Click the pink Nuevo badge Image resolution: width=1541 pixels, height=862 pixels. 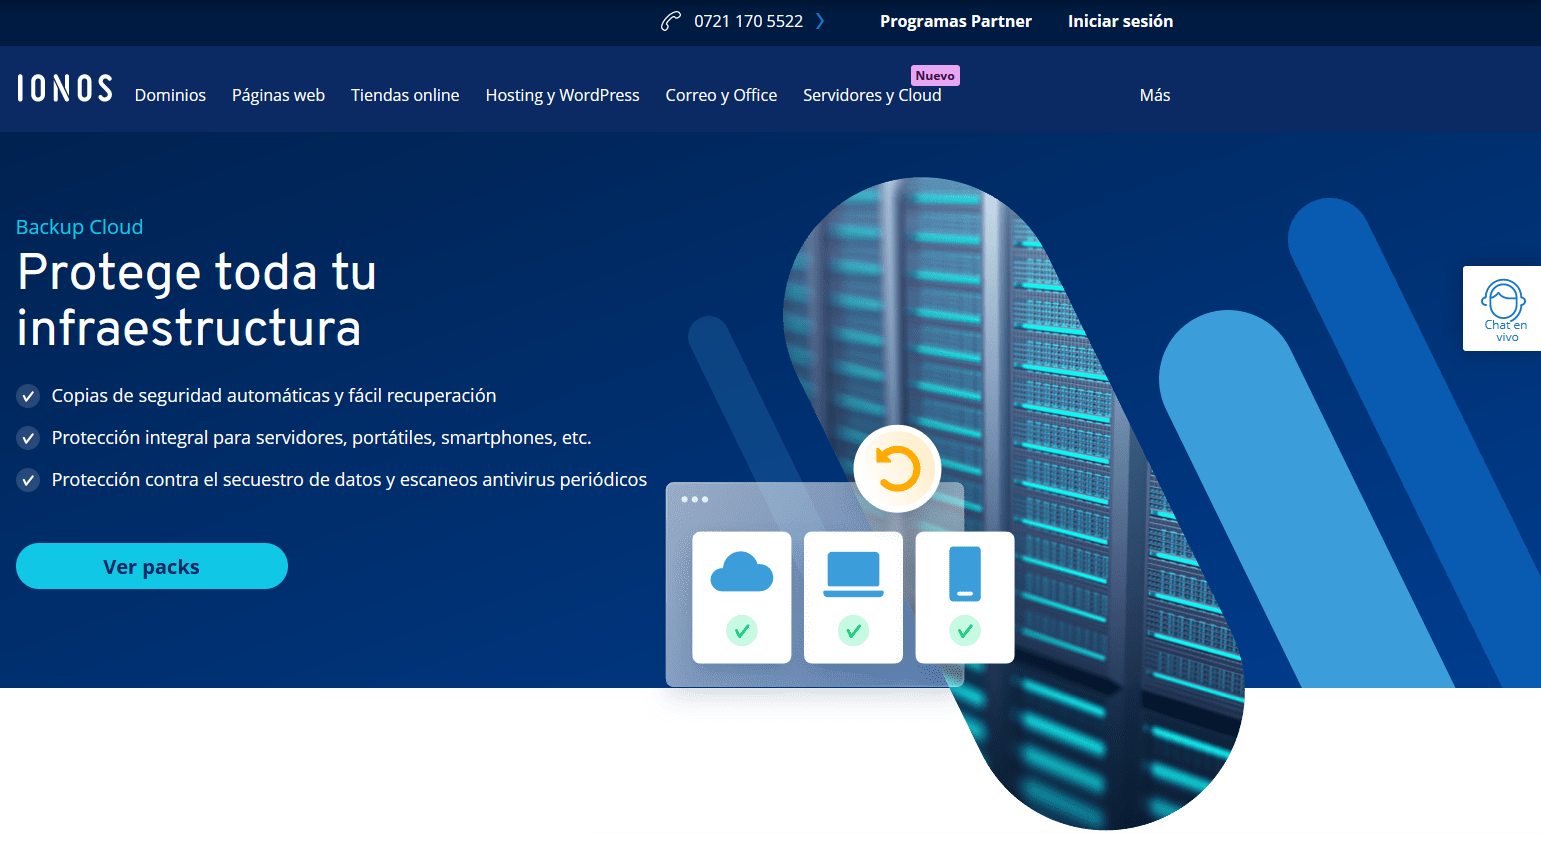point(935,75)
